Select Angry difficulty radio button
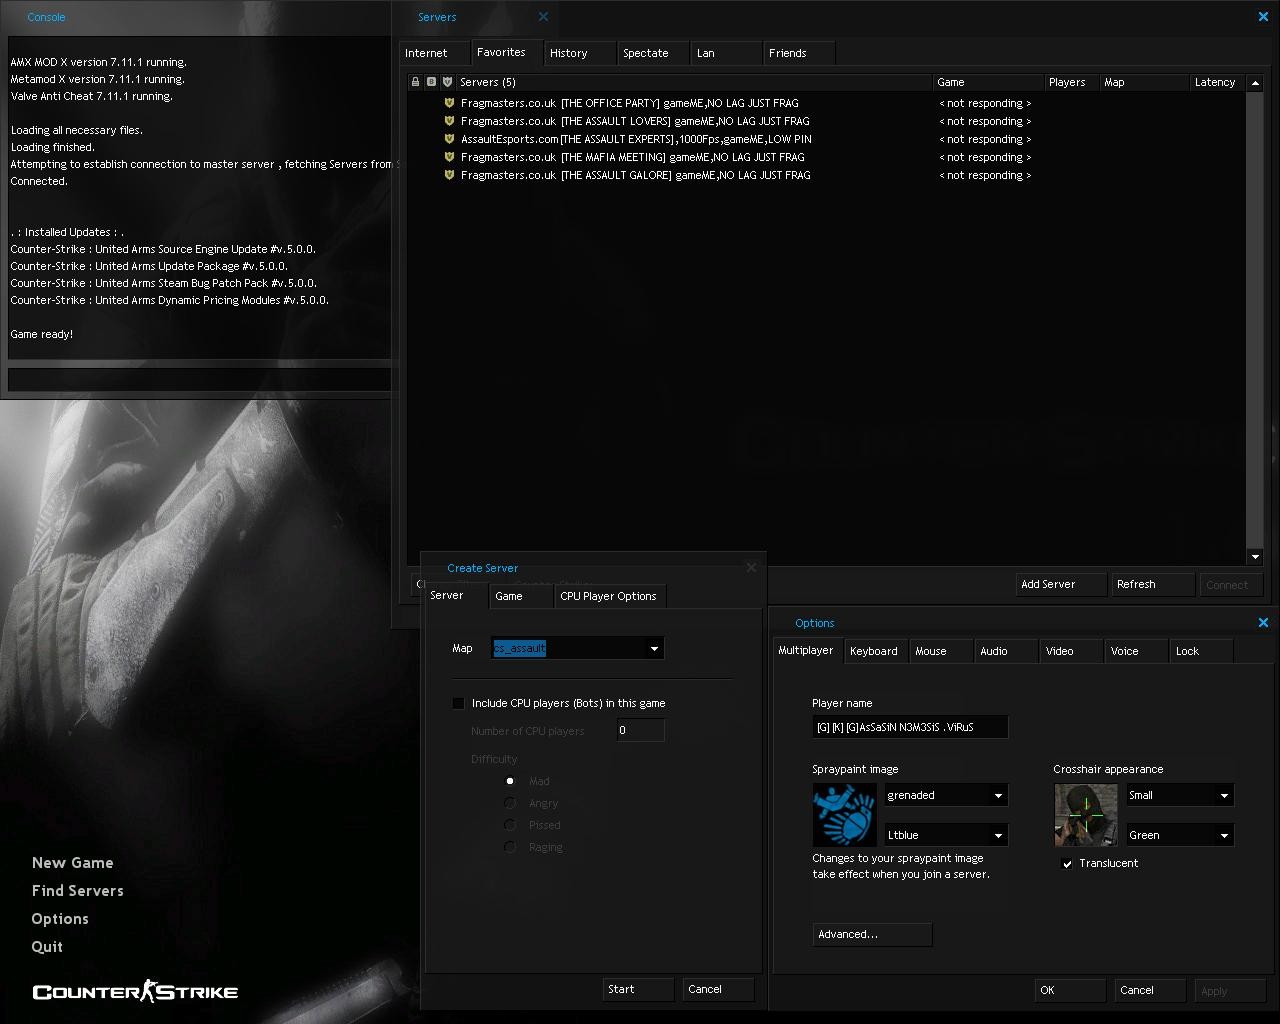Image resolution: width=1280 pixels, height=1024 pixels. click(510, 803)
